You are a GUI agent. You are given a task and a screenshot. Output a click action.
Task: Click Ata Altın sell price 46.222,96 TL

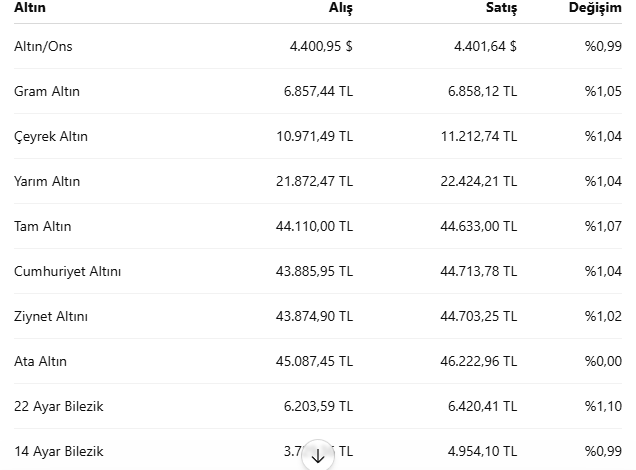479,361
